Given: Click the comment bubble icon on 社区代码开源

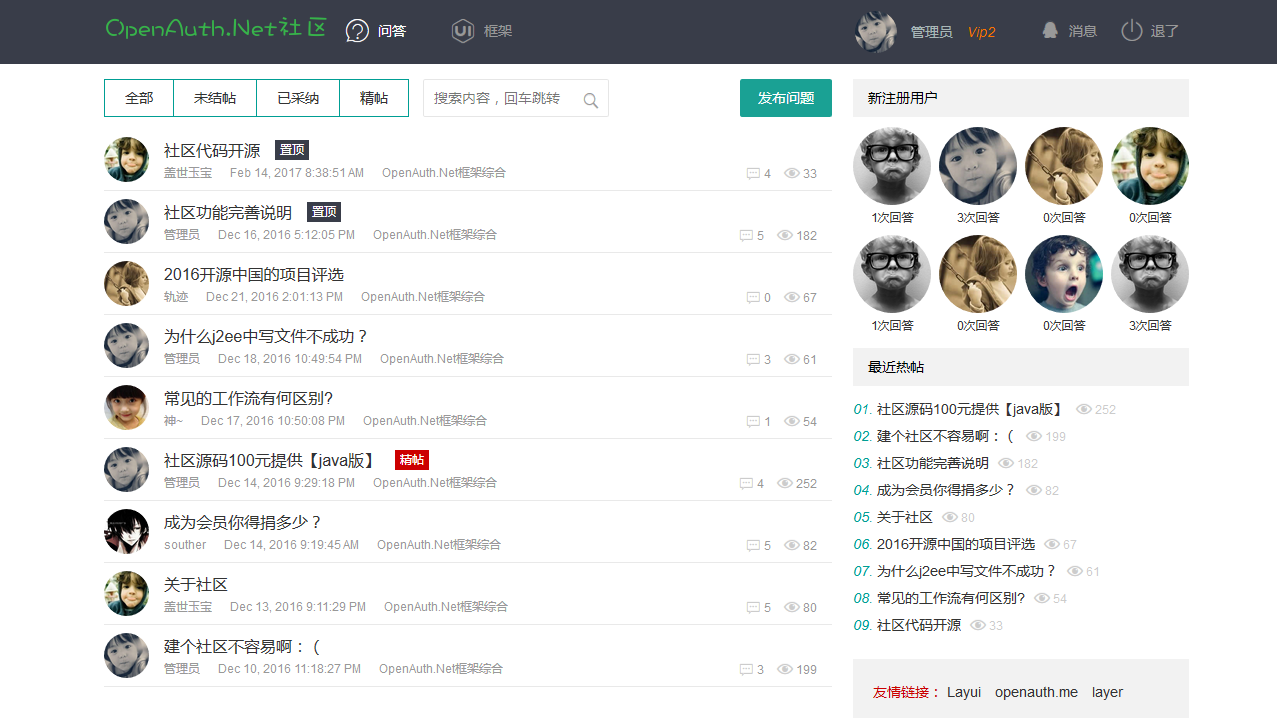Looking at the screenshot, I should pyautogui.click(x=753, y=172).
